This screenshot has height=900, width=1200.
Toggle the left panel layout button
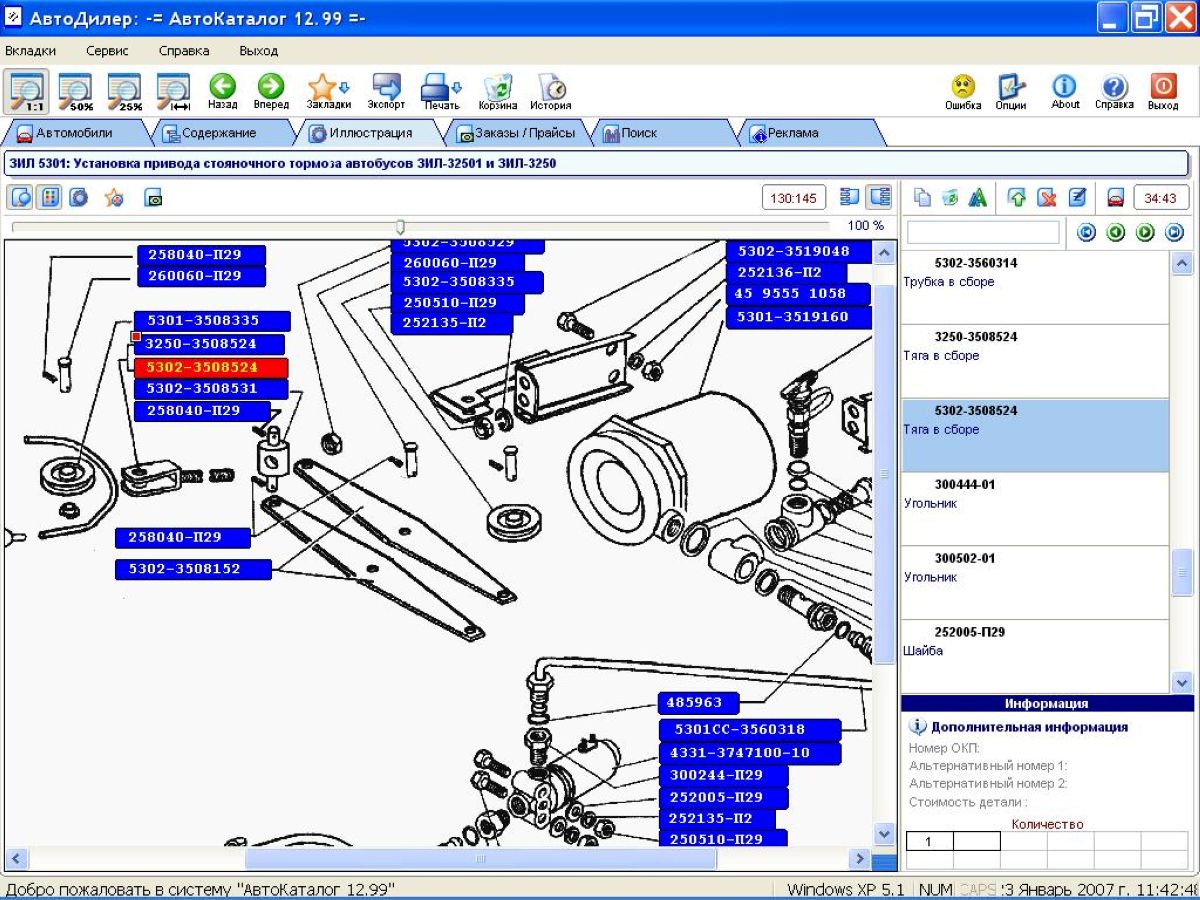[850, 197]
